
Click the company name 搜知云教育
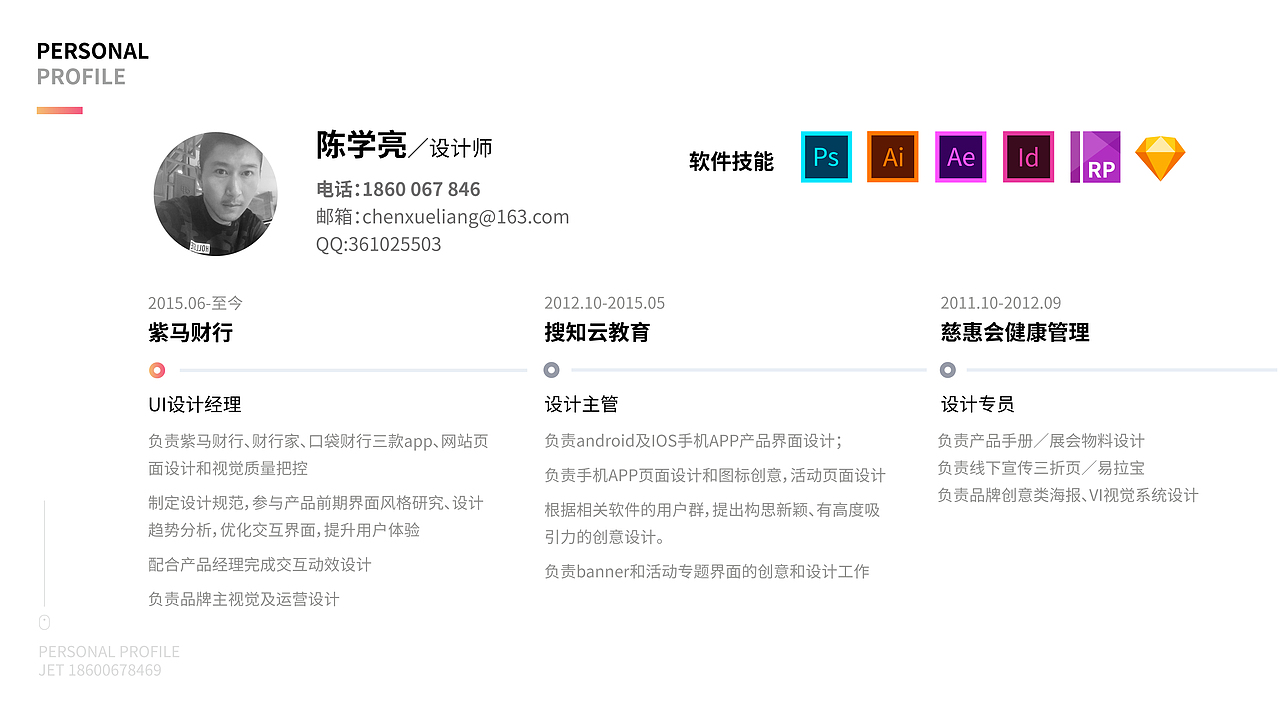[x=597, y=332]
